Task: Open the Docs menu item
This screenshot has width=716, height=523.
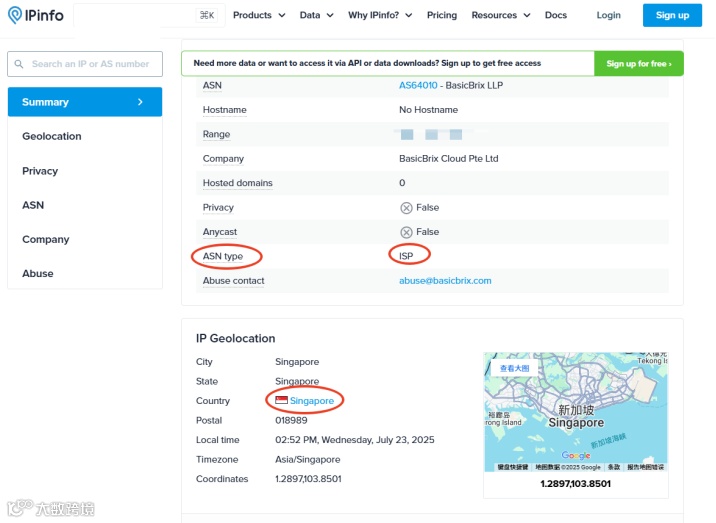Action: click(x=556, y=15)
